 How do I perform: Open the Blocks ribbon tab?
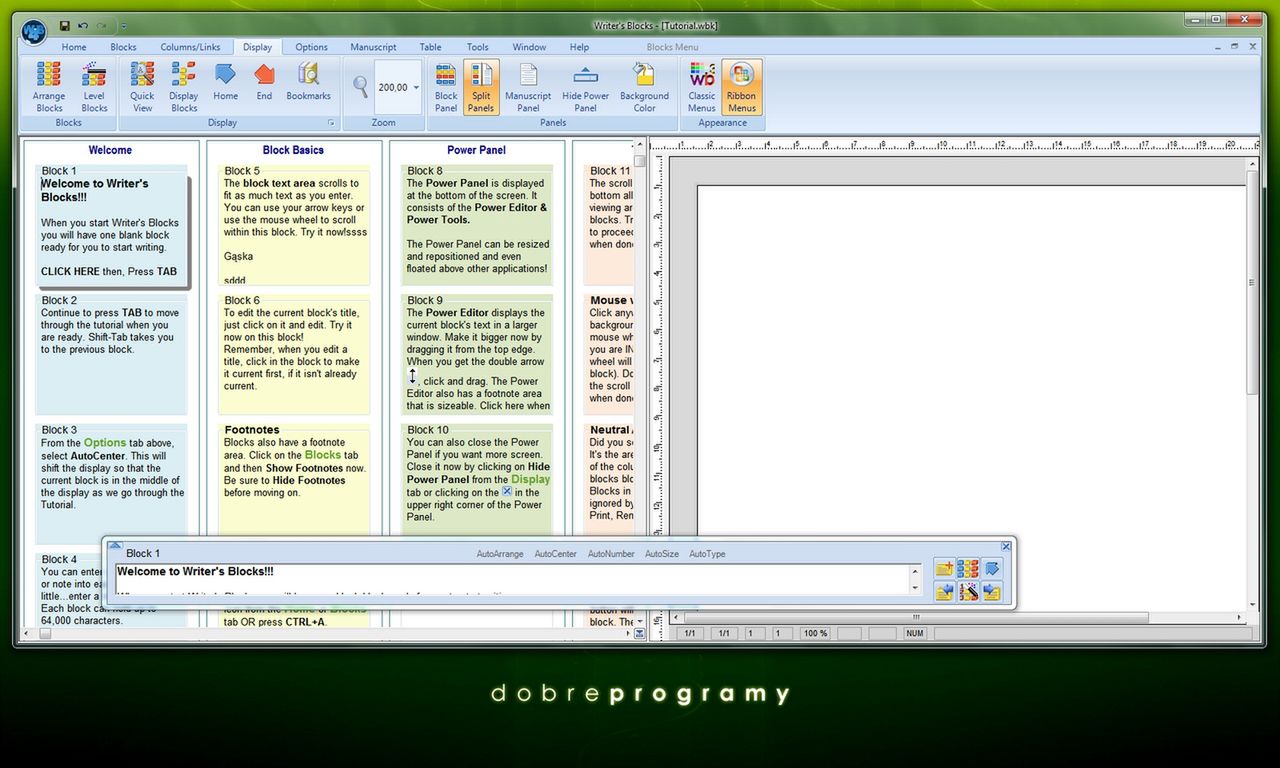[124, 47]
